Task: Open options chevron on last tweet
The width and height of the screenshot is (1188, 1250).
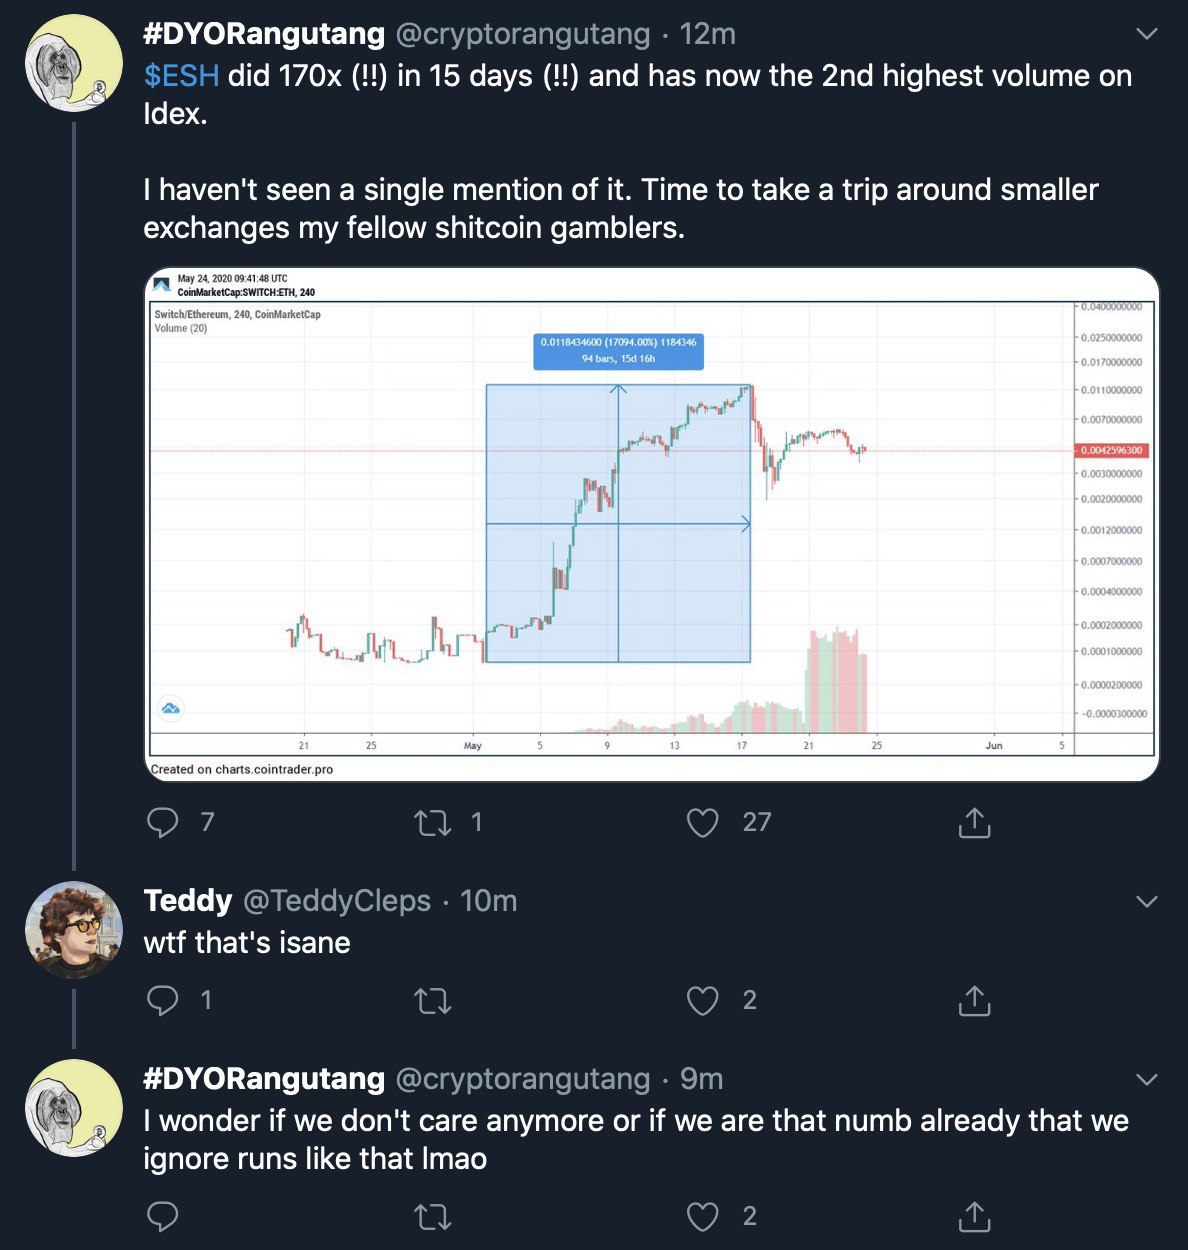Action: coord(1147,1079)
